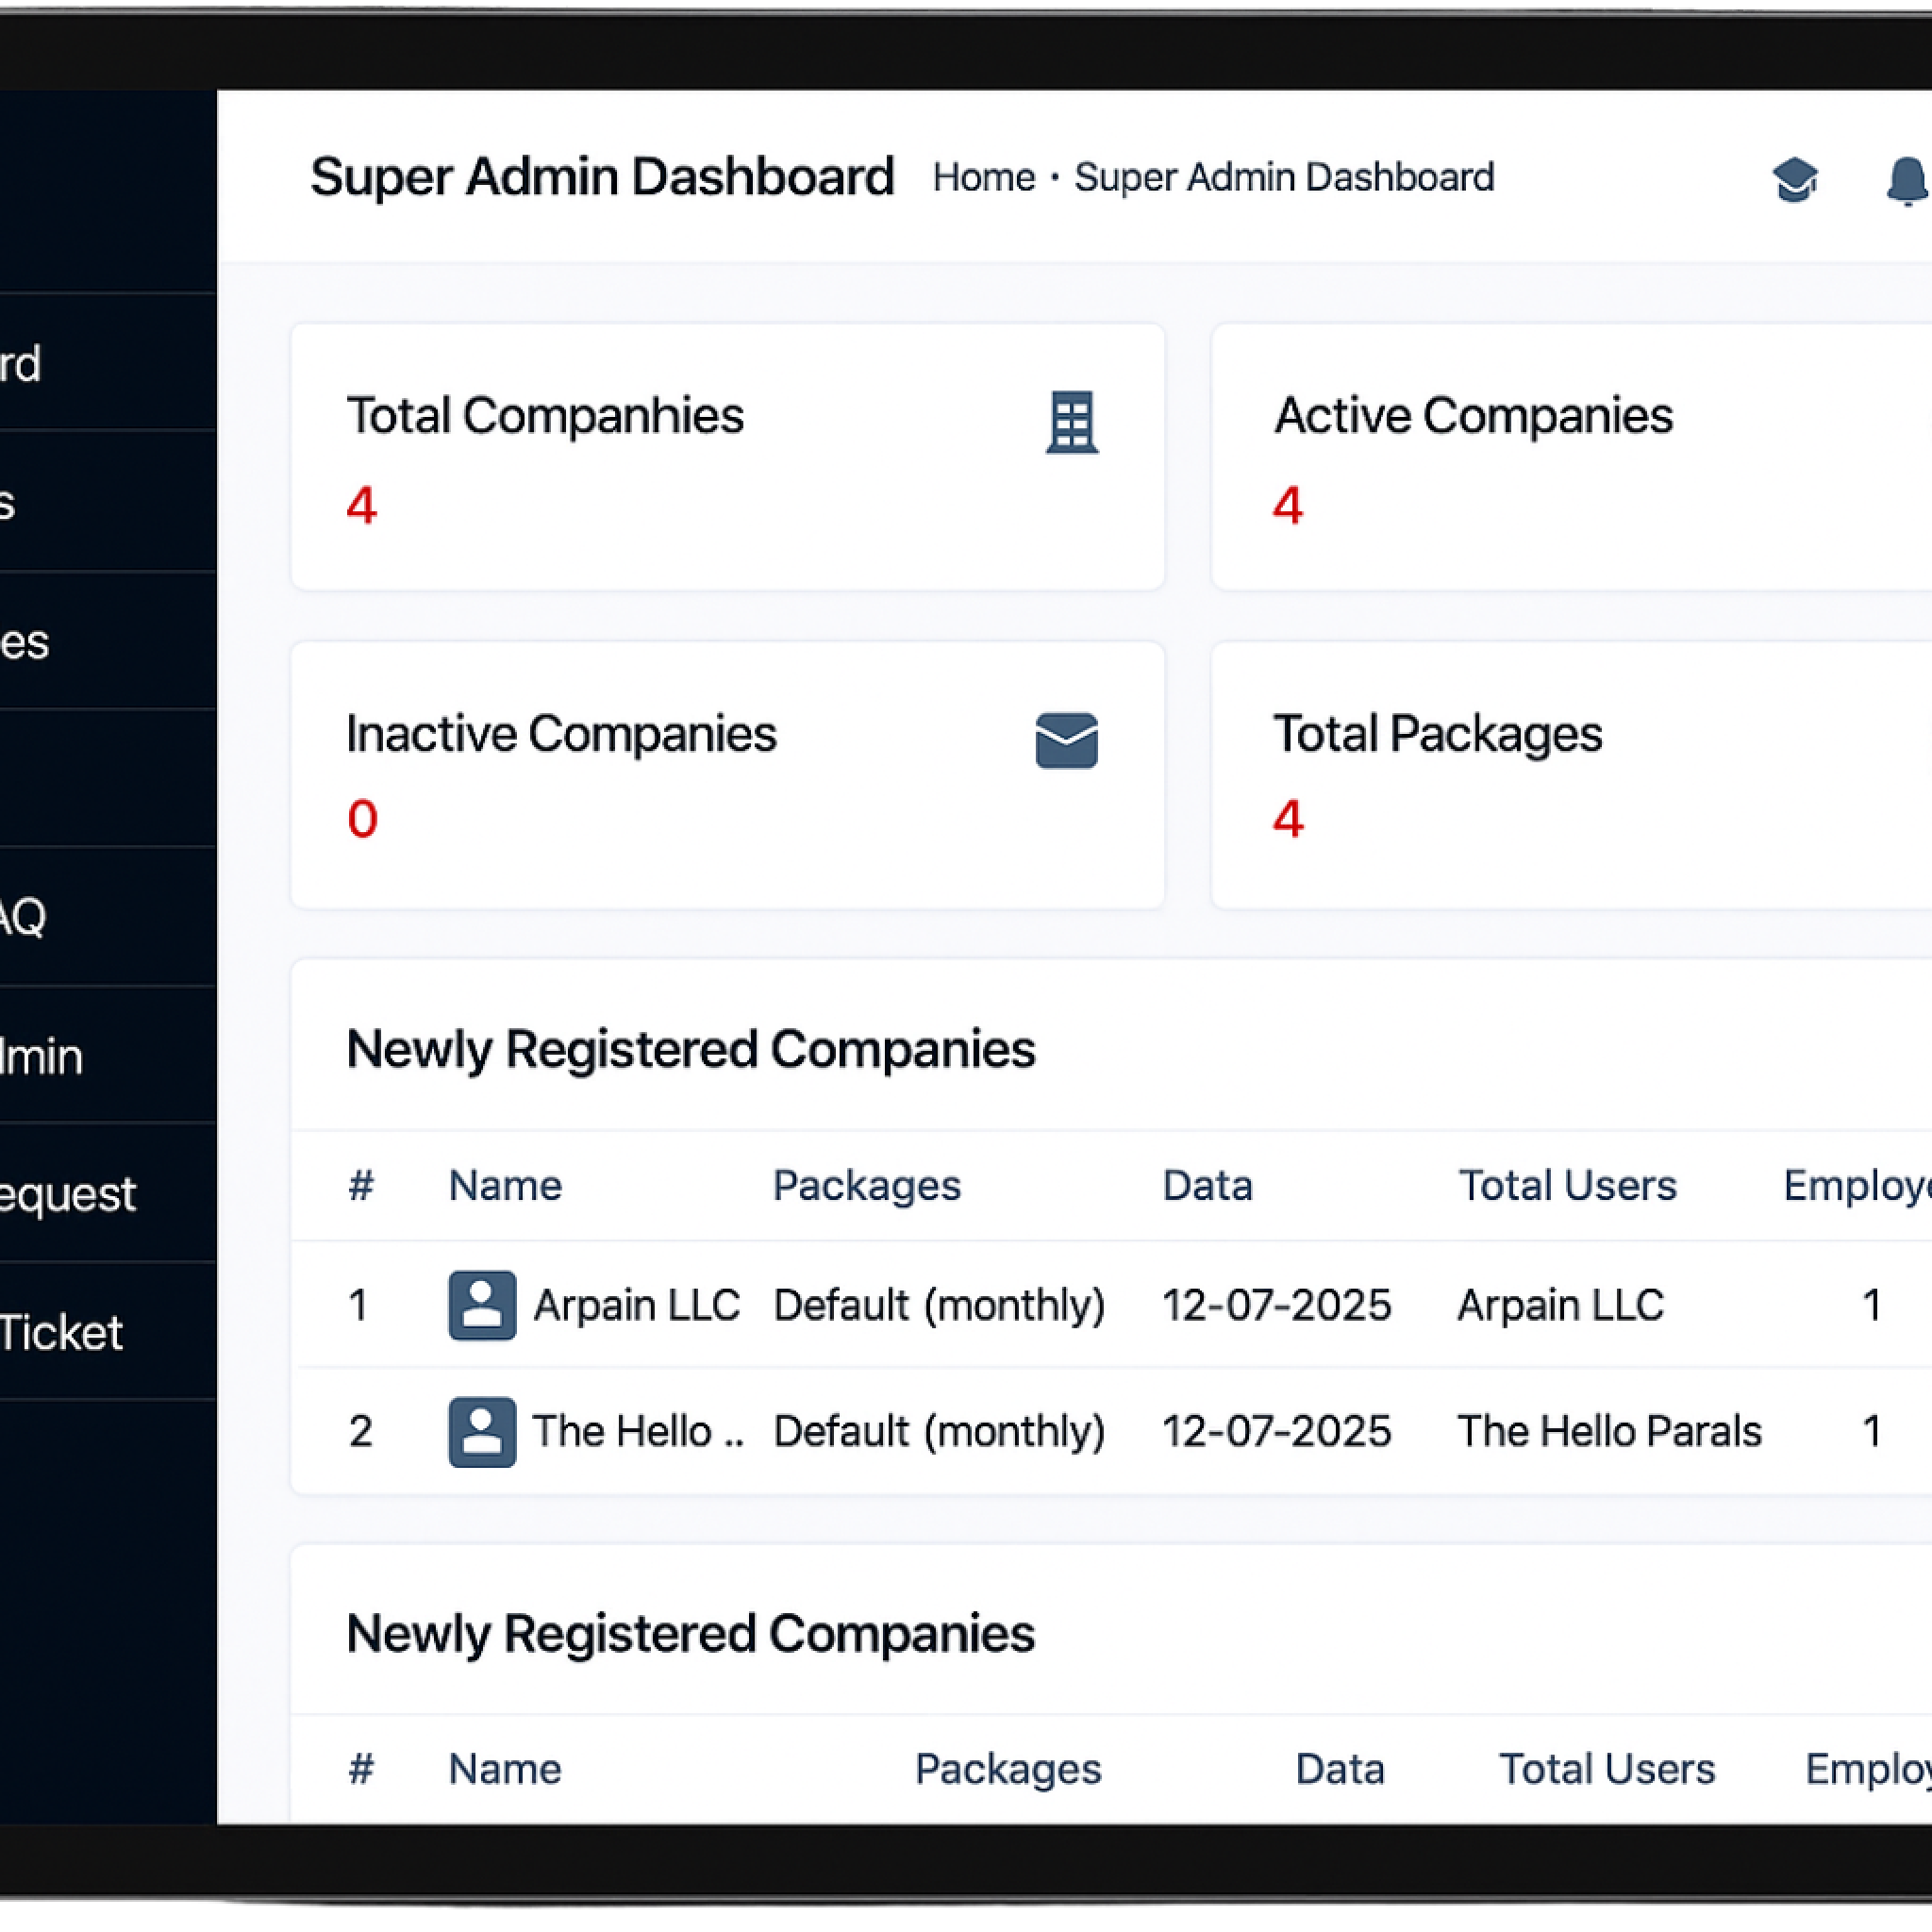Click the building icon on Total Companies card
1932x1932 pixels.
click(1071, 422)
